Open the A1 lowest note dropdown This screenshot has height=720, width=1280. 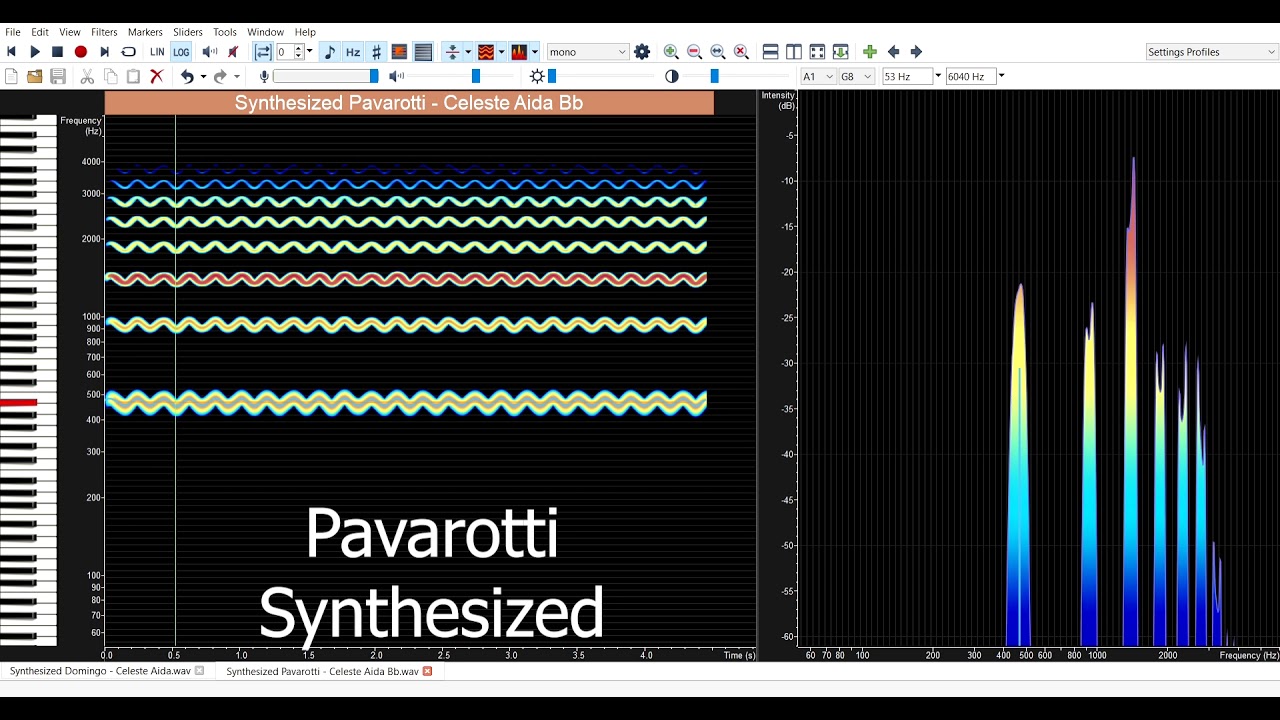(818, 76)
